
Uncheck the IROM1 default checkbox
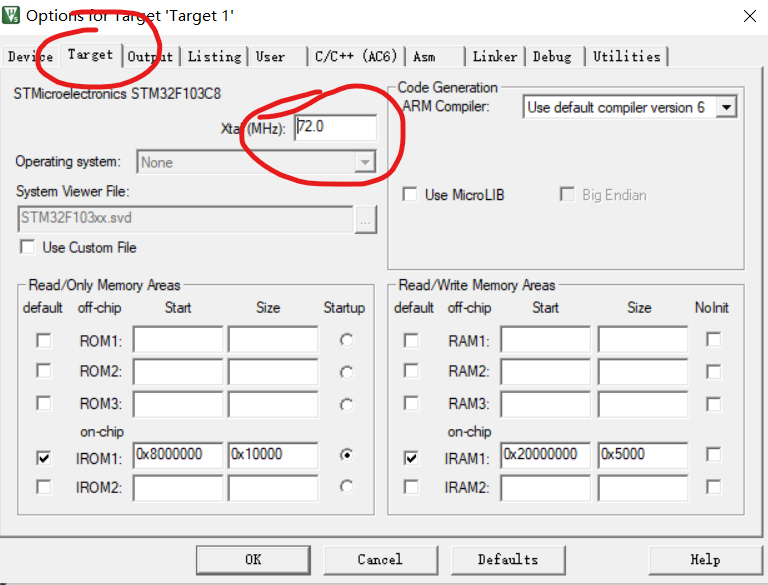tap(44, 458)
